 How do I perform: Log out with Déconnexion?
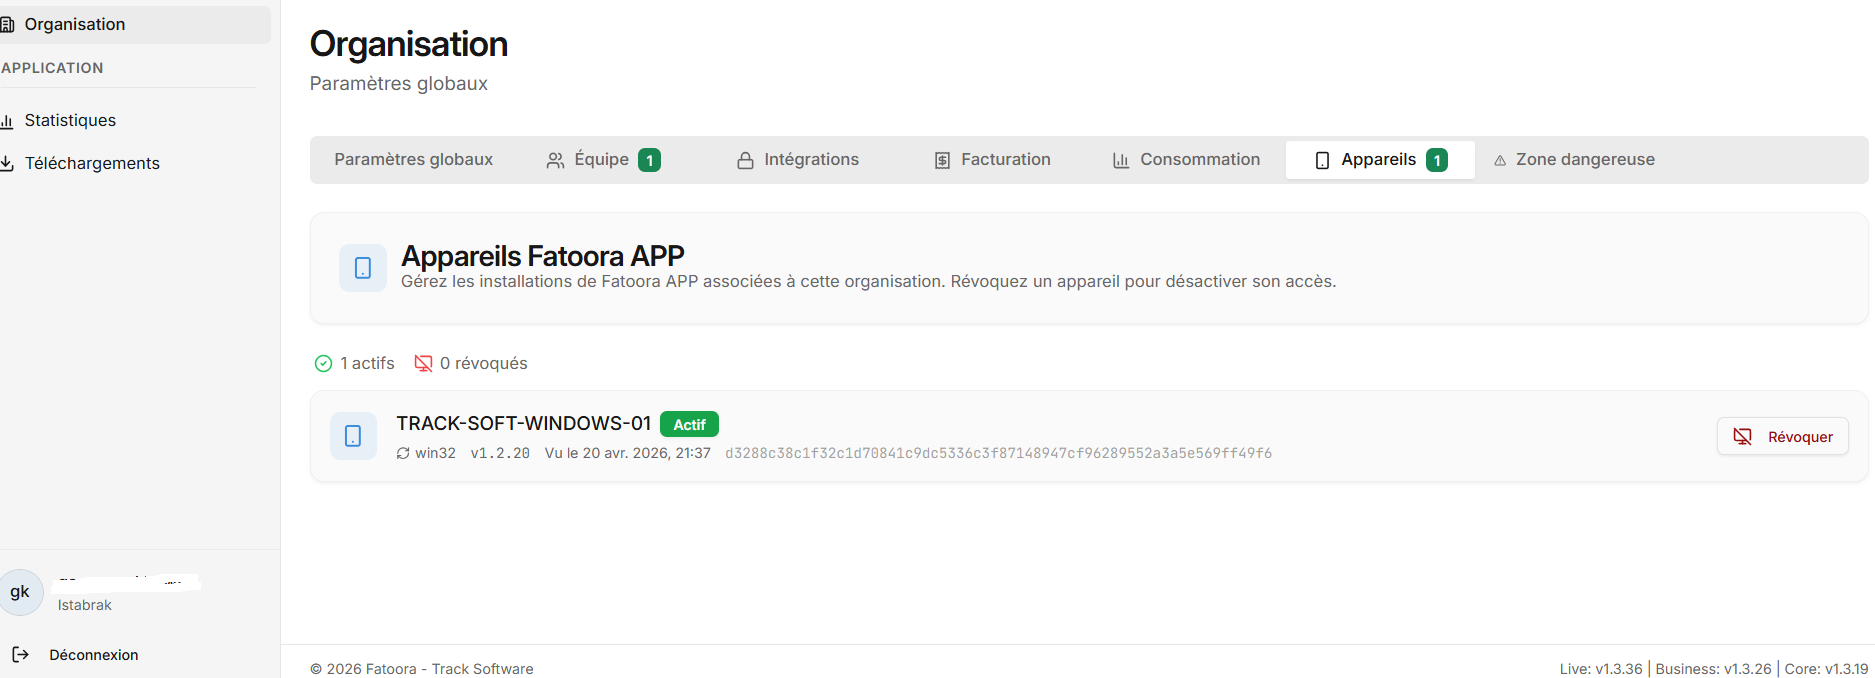pyautogui.click(x=94, y=655)
